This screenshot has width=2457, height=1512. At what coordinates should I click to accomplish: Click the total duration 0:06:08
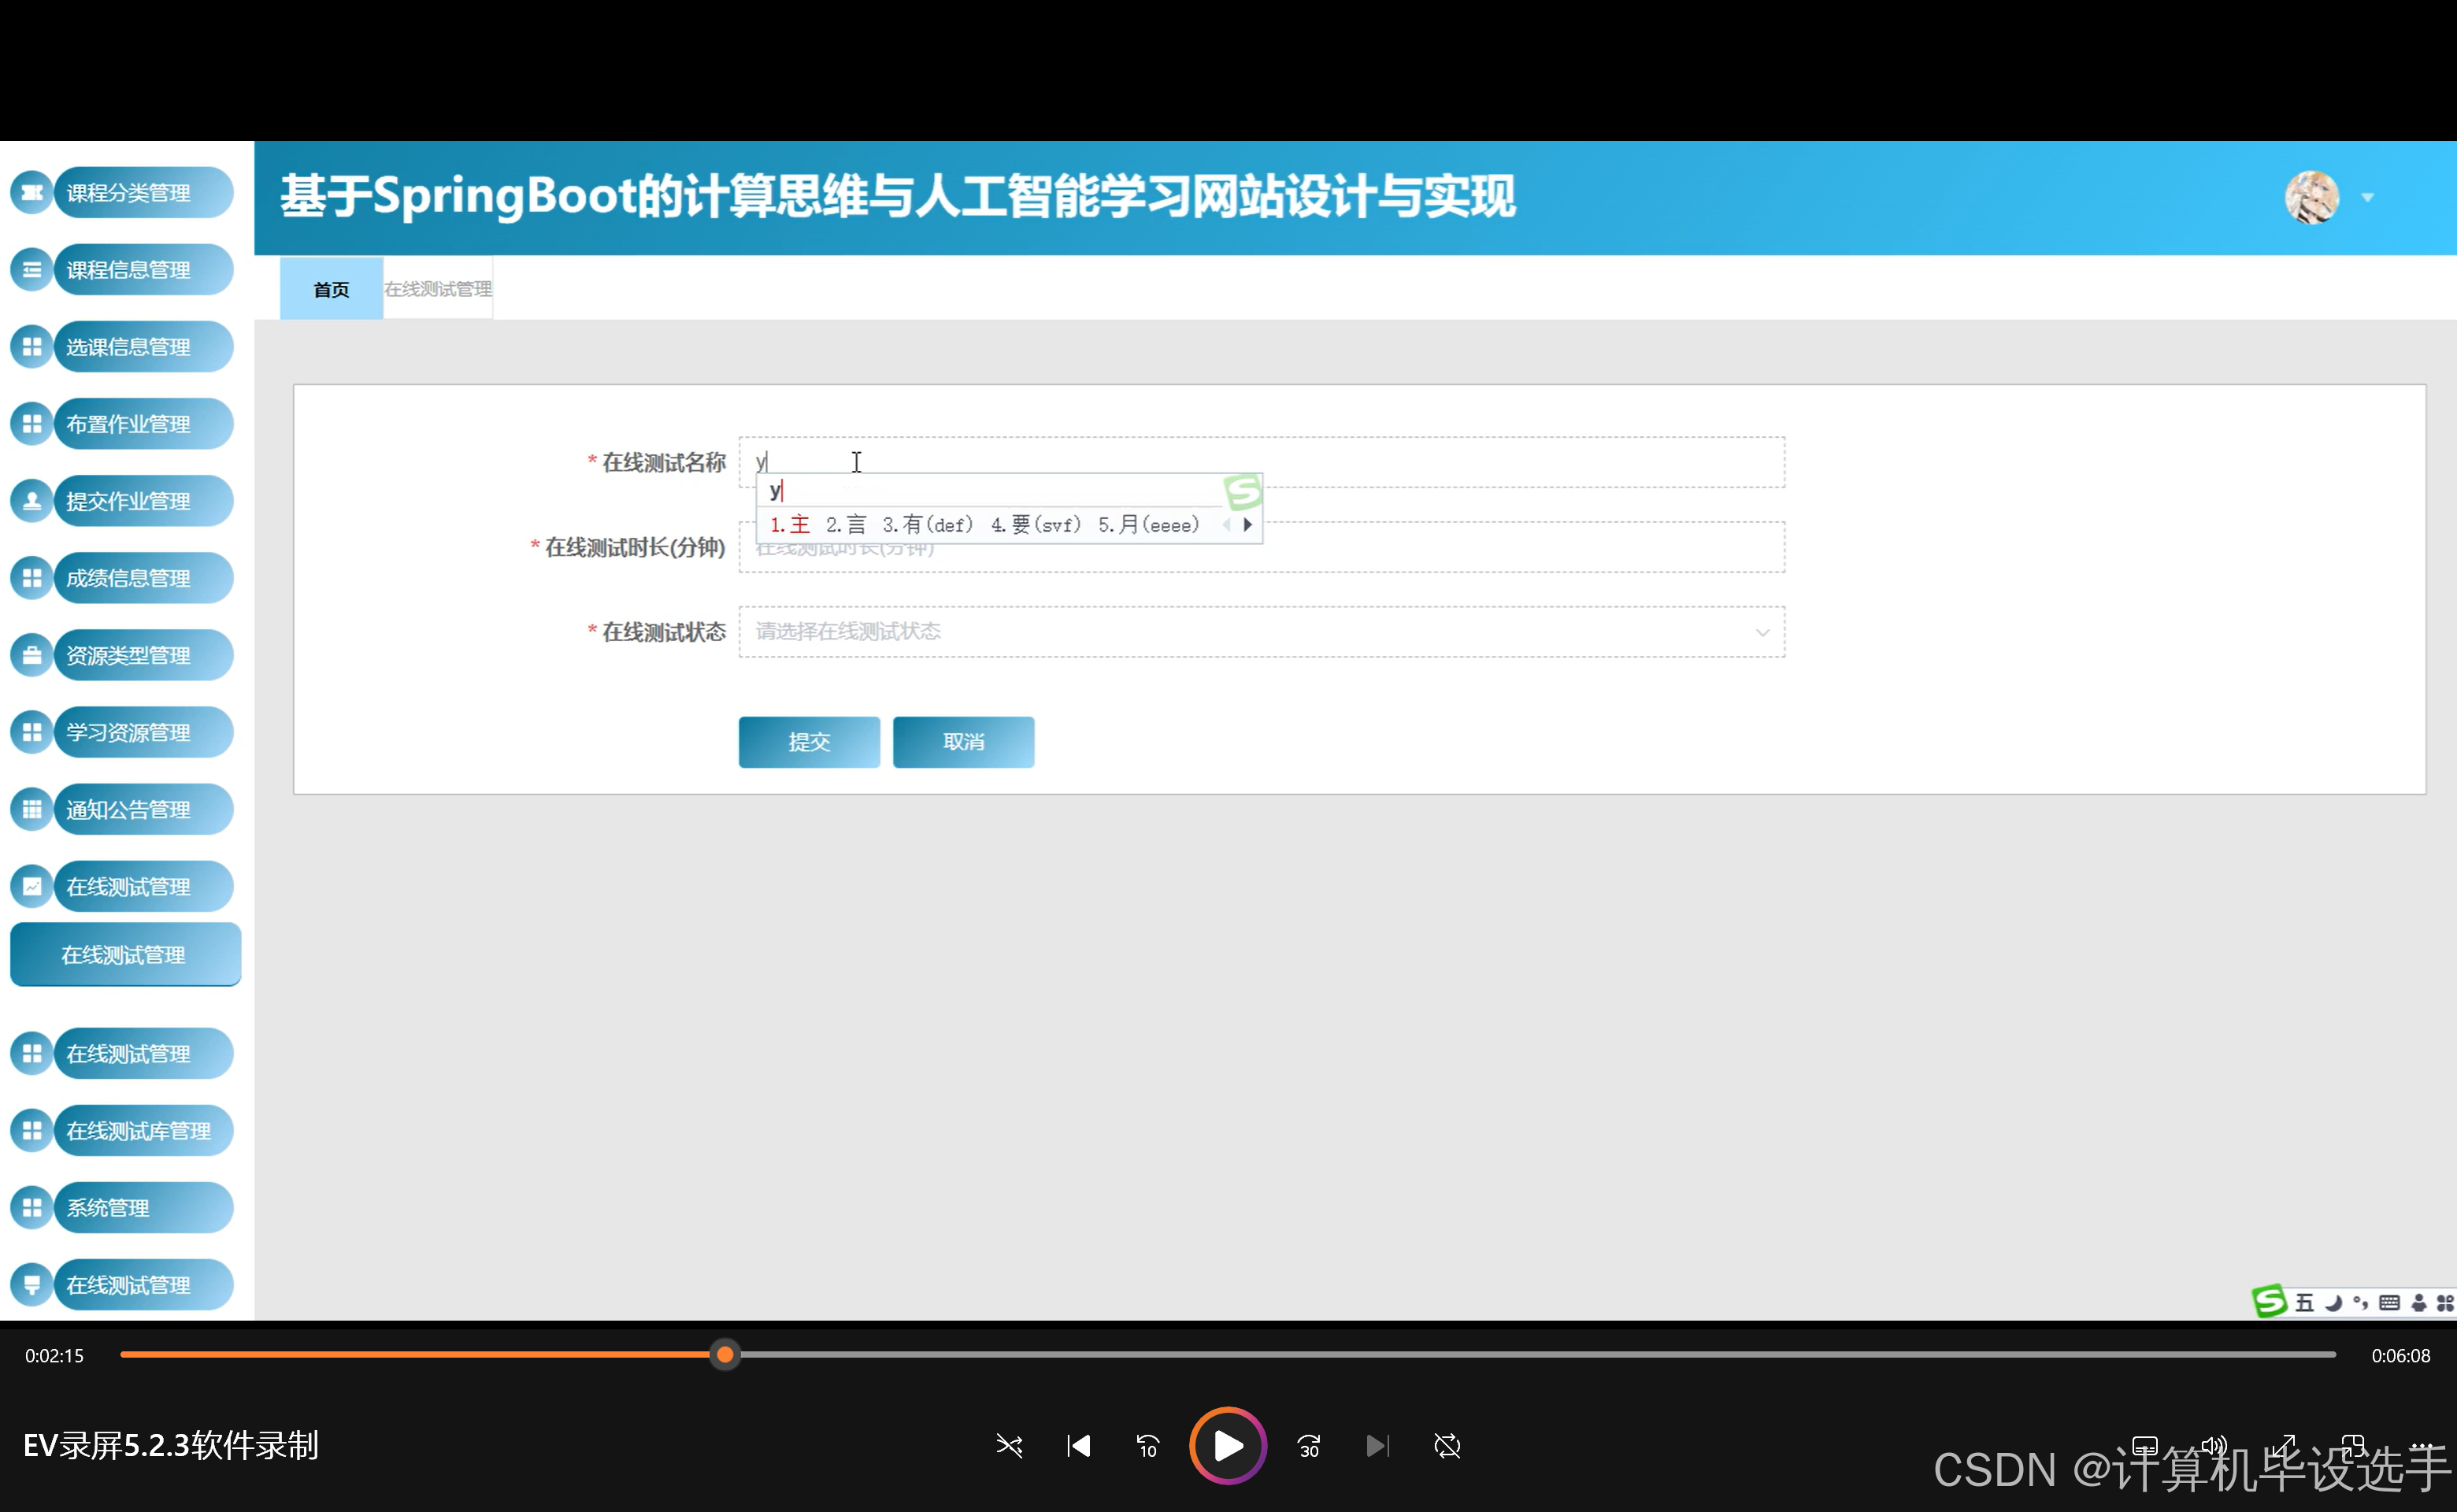(2400, 1355)
